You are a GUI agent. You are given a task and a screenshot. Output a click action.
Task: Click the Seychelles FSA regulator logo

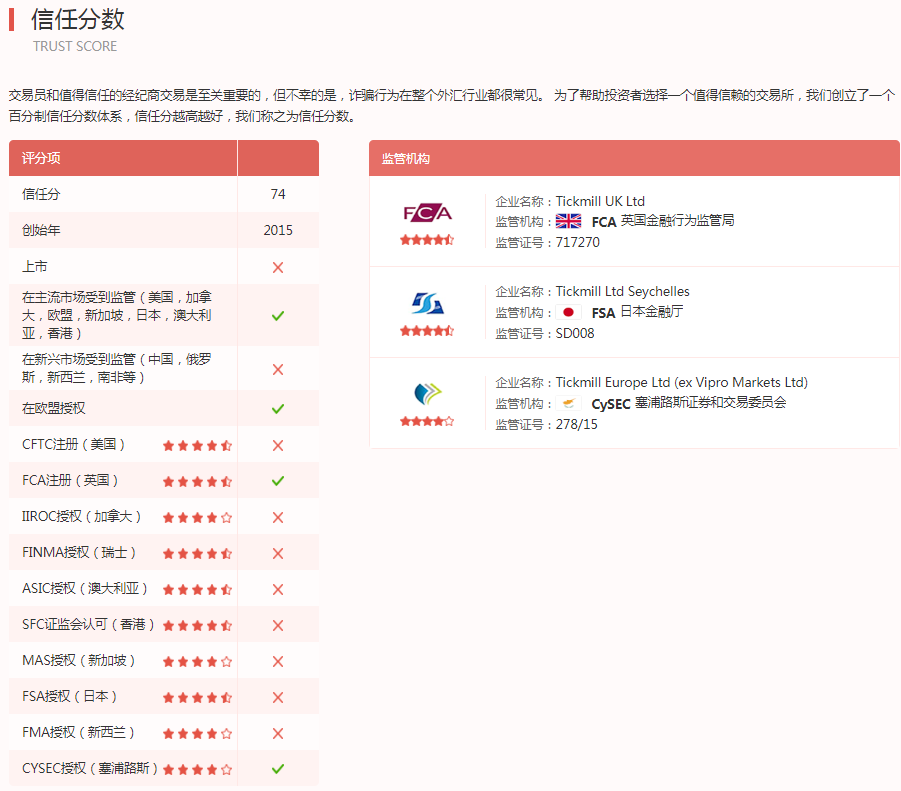428,303
